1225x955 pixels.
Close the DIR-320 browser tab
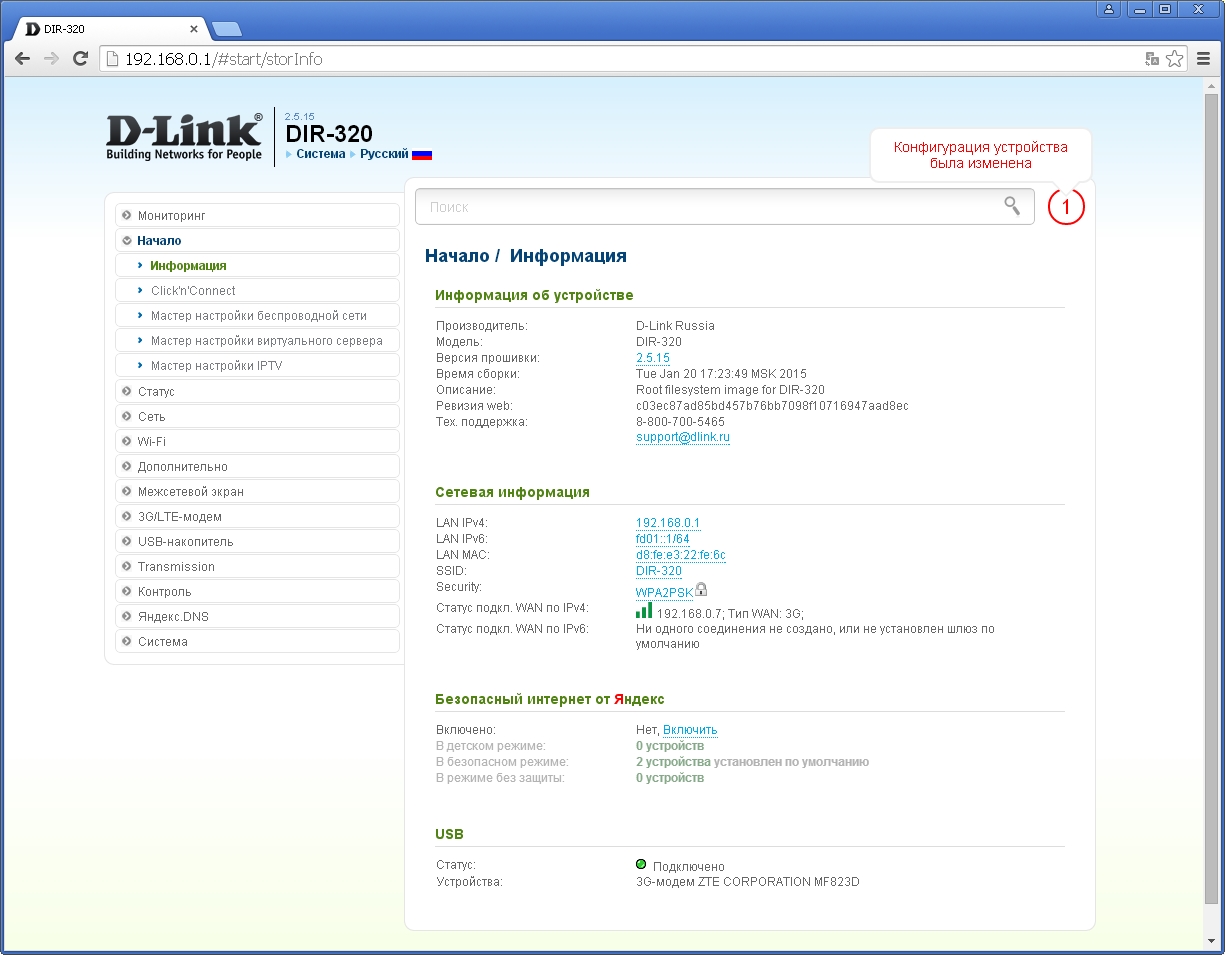click(194, 29)
